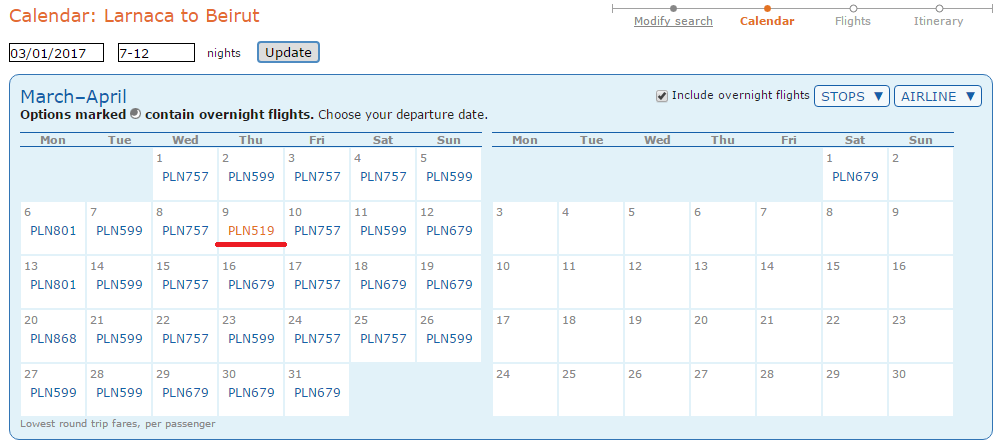Open the Modify search link
The height and width of the screenshot is (447, 999).
point(673,21)
